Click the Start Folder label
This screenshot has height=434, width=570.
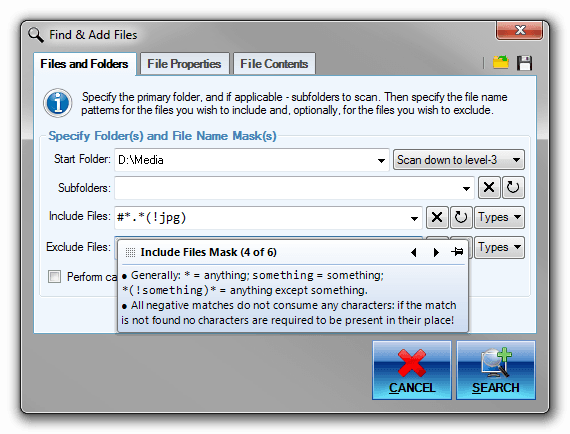[82, 159]
